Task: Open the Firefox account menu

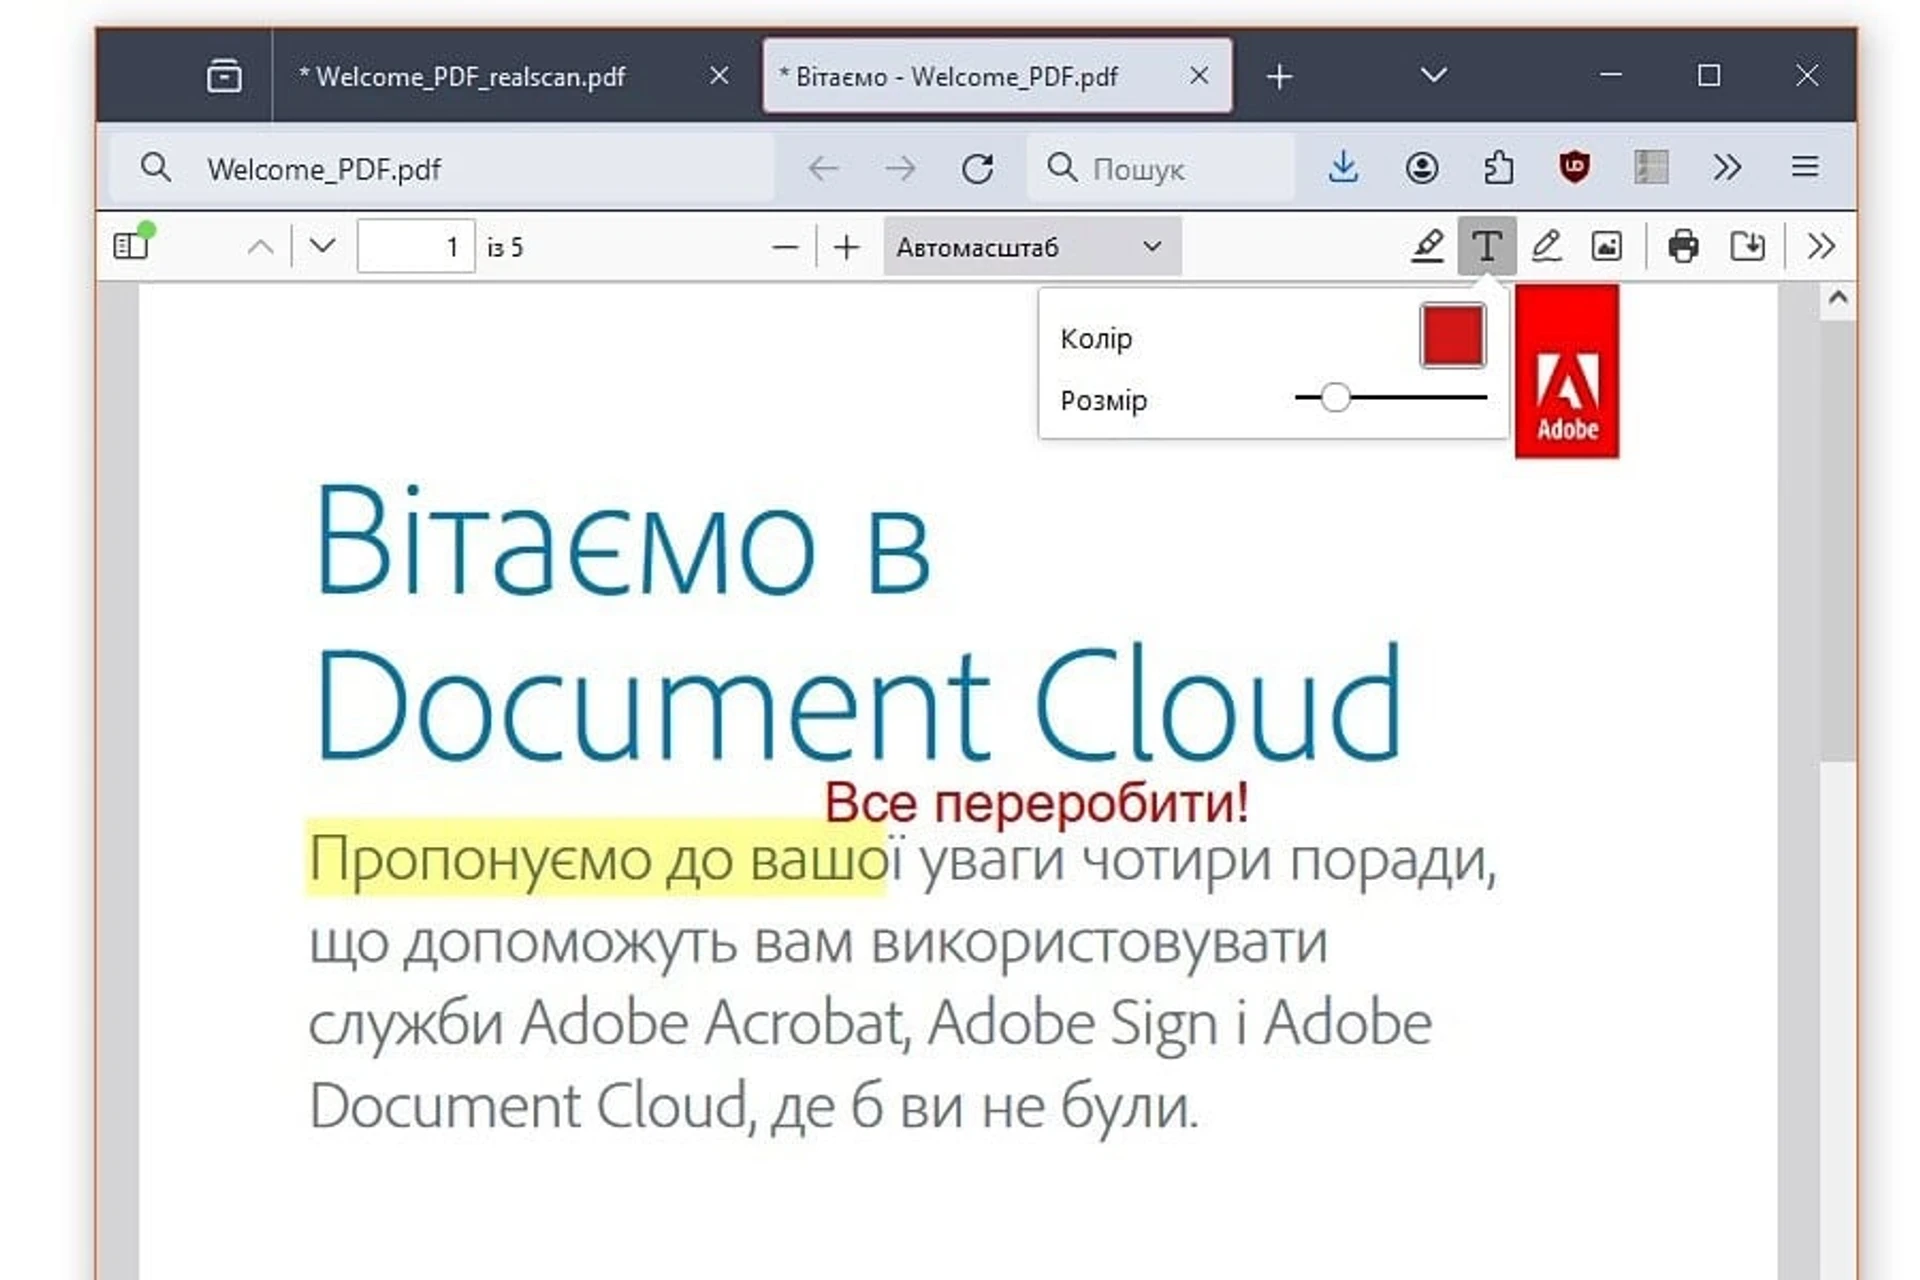Action: pos(1421,167)
